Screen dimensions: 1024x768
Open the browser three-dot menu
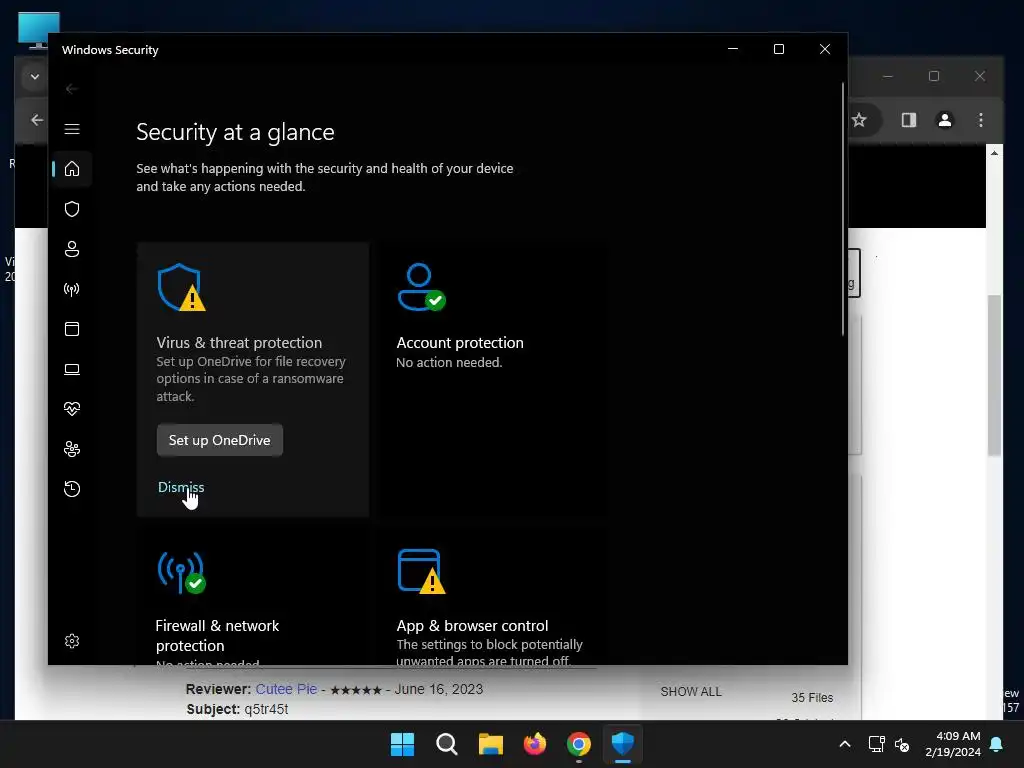point(981,120)
